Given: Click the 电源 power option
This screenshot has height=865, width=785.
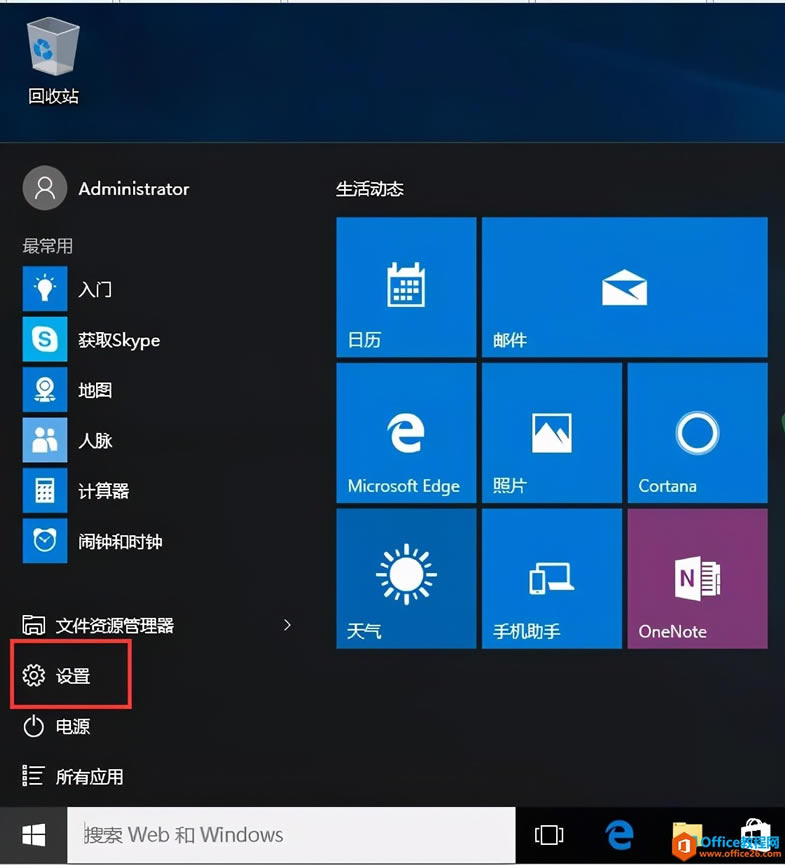Looking at the screenshot, I should click(56, 726).
